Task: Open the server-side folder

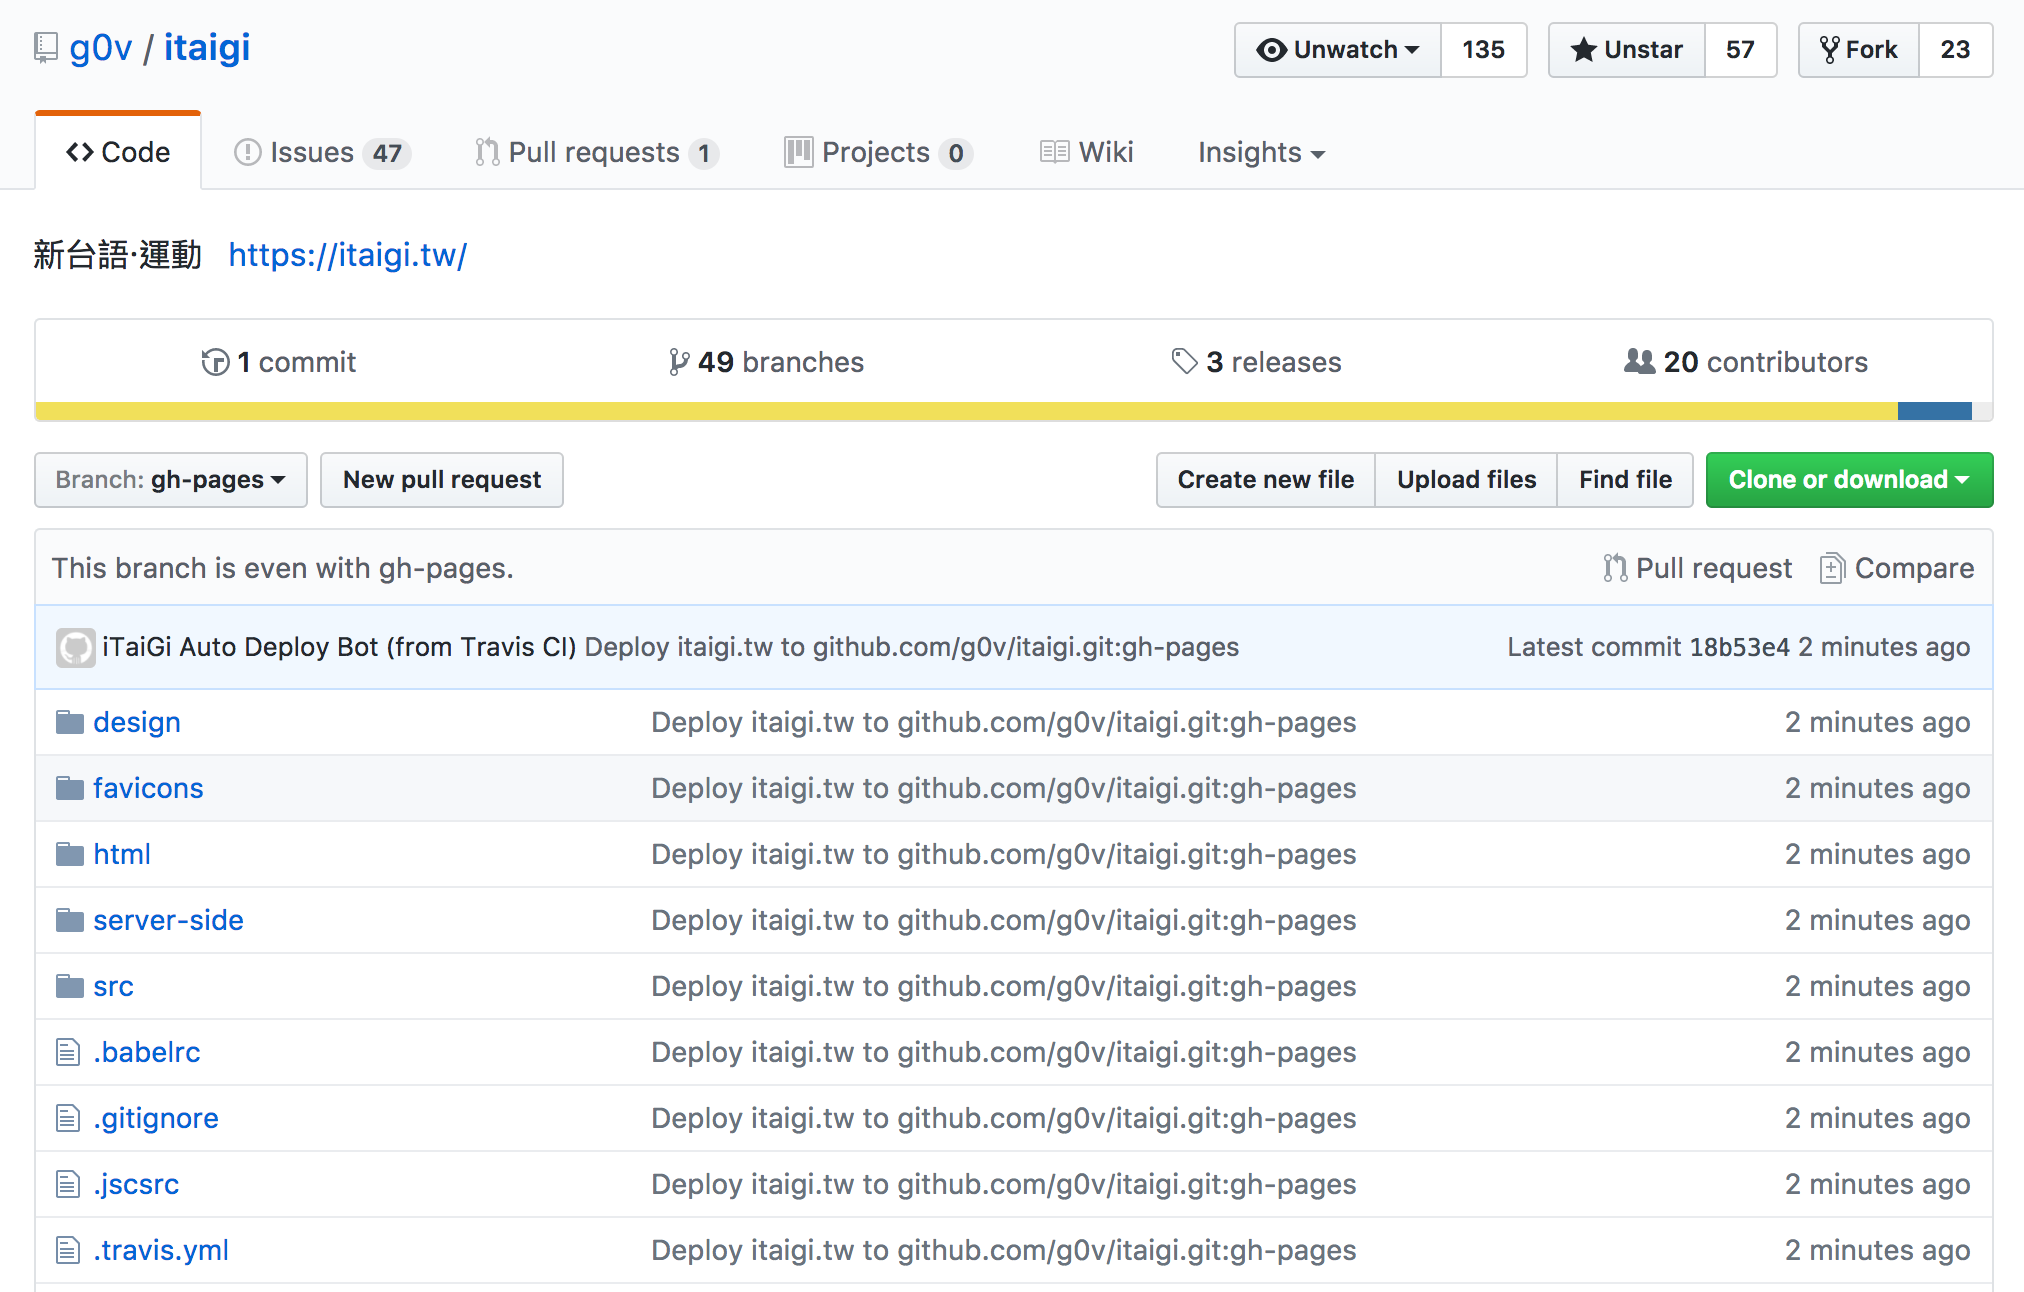Action: point(168,920)
